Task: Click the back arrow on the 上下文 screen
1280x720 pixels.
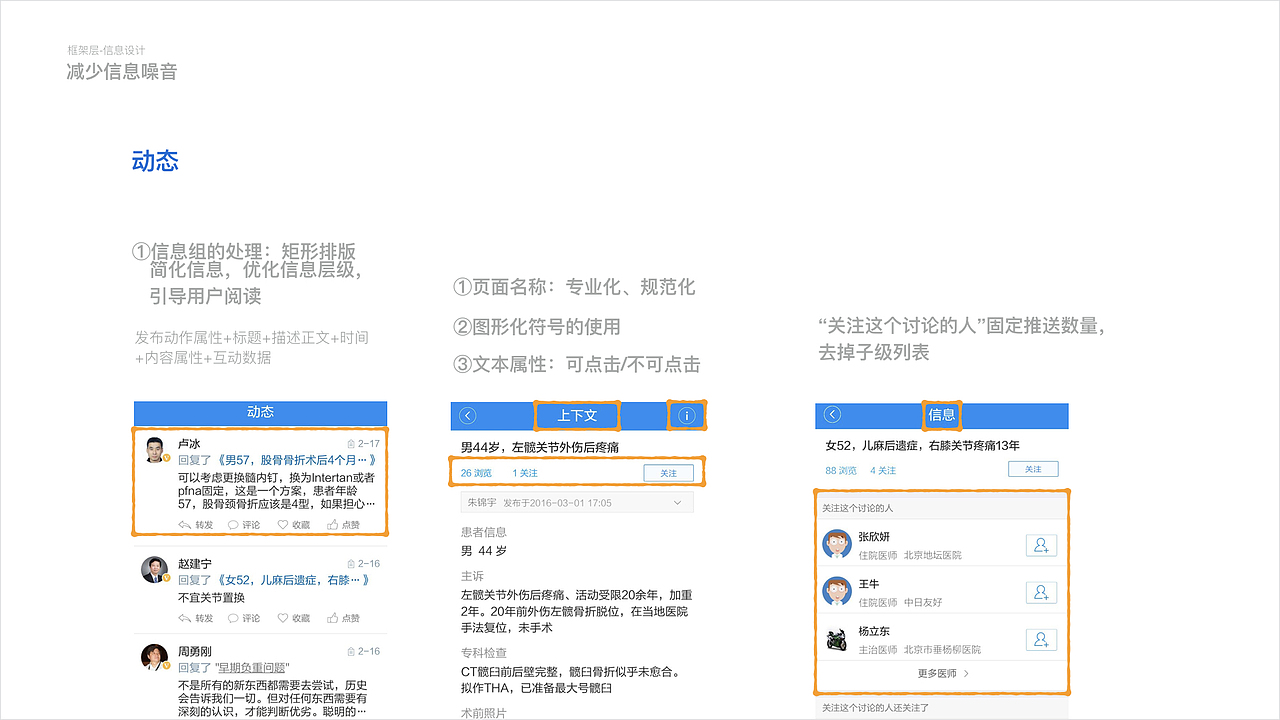Action: tap(468, 416)
